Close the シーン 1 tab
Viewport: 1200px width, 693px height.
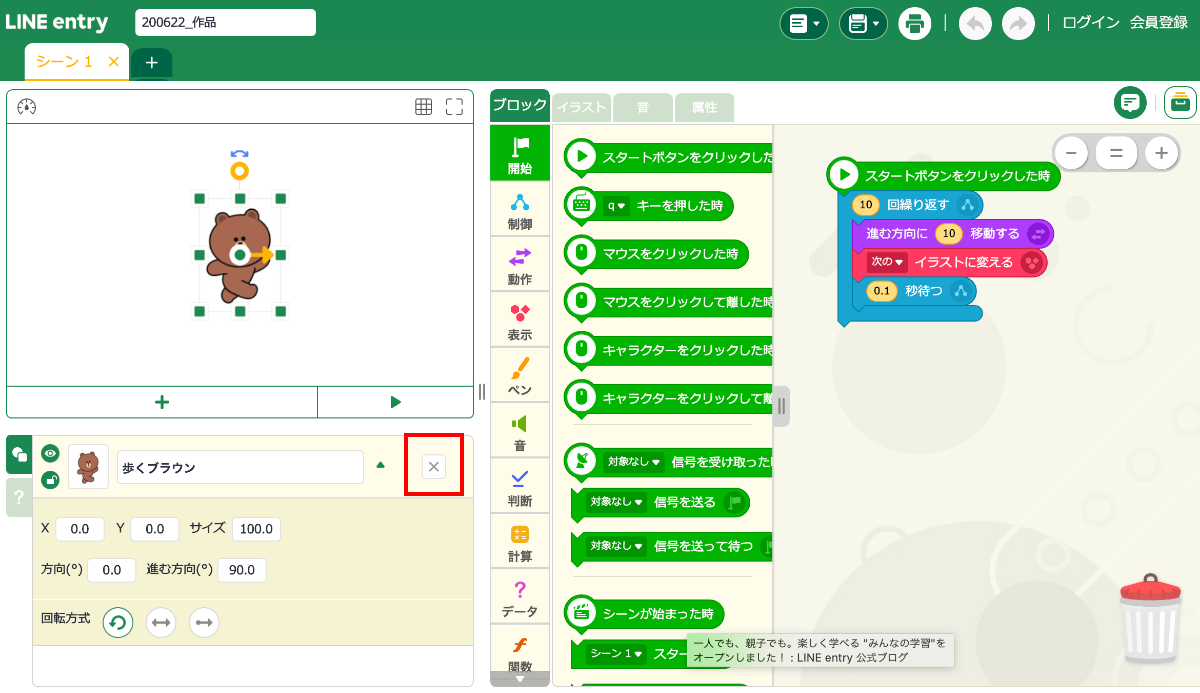click(113, 62)
